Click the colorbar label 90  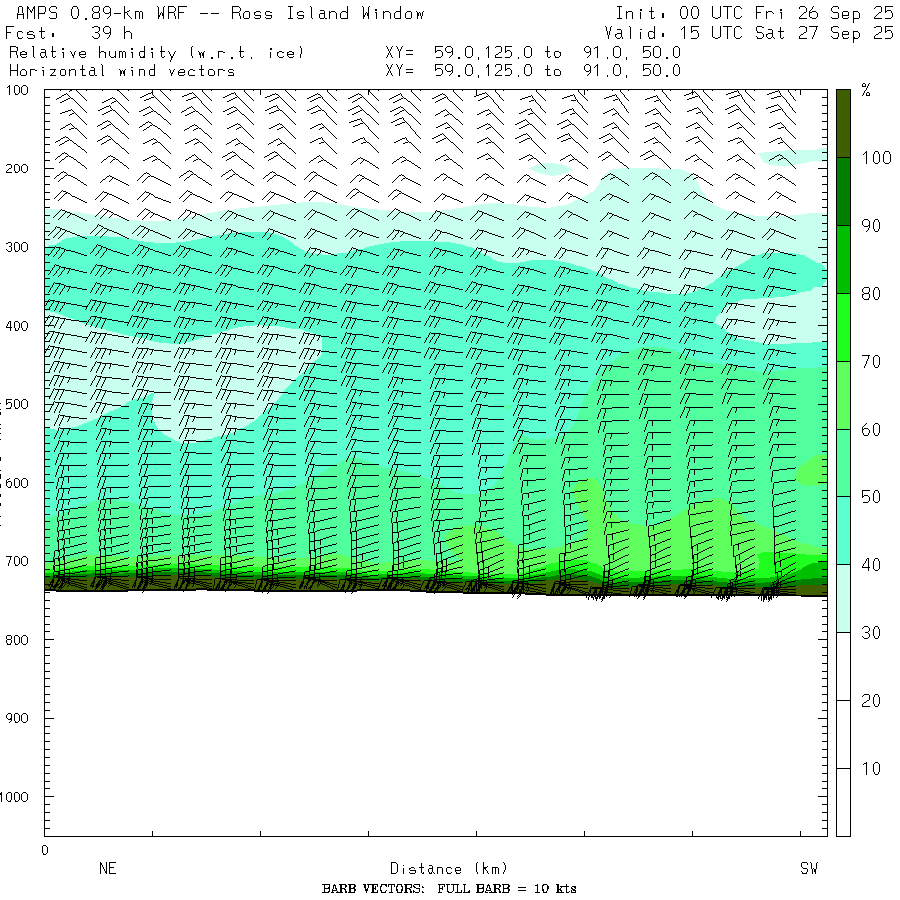[871, 226]
